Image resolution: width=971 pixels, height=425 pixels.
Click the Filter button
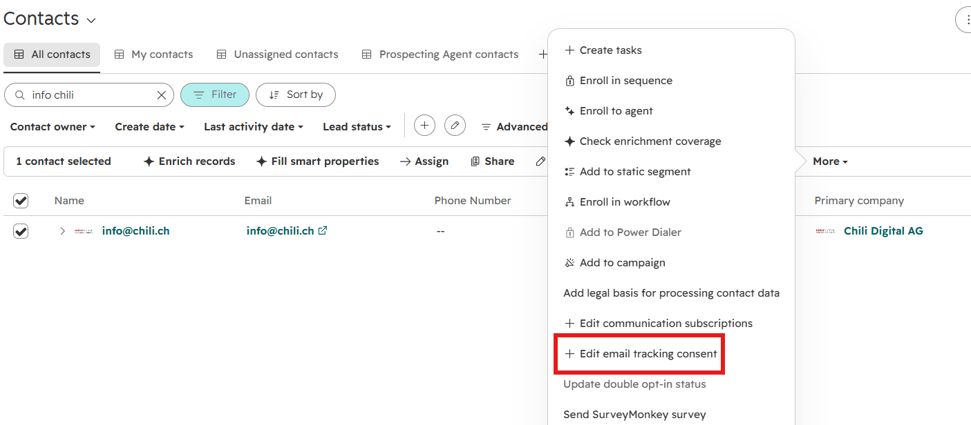click(x=215, y=95)
